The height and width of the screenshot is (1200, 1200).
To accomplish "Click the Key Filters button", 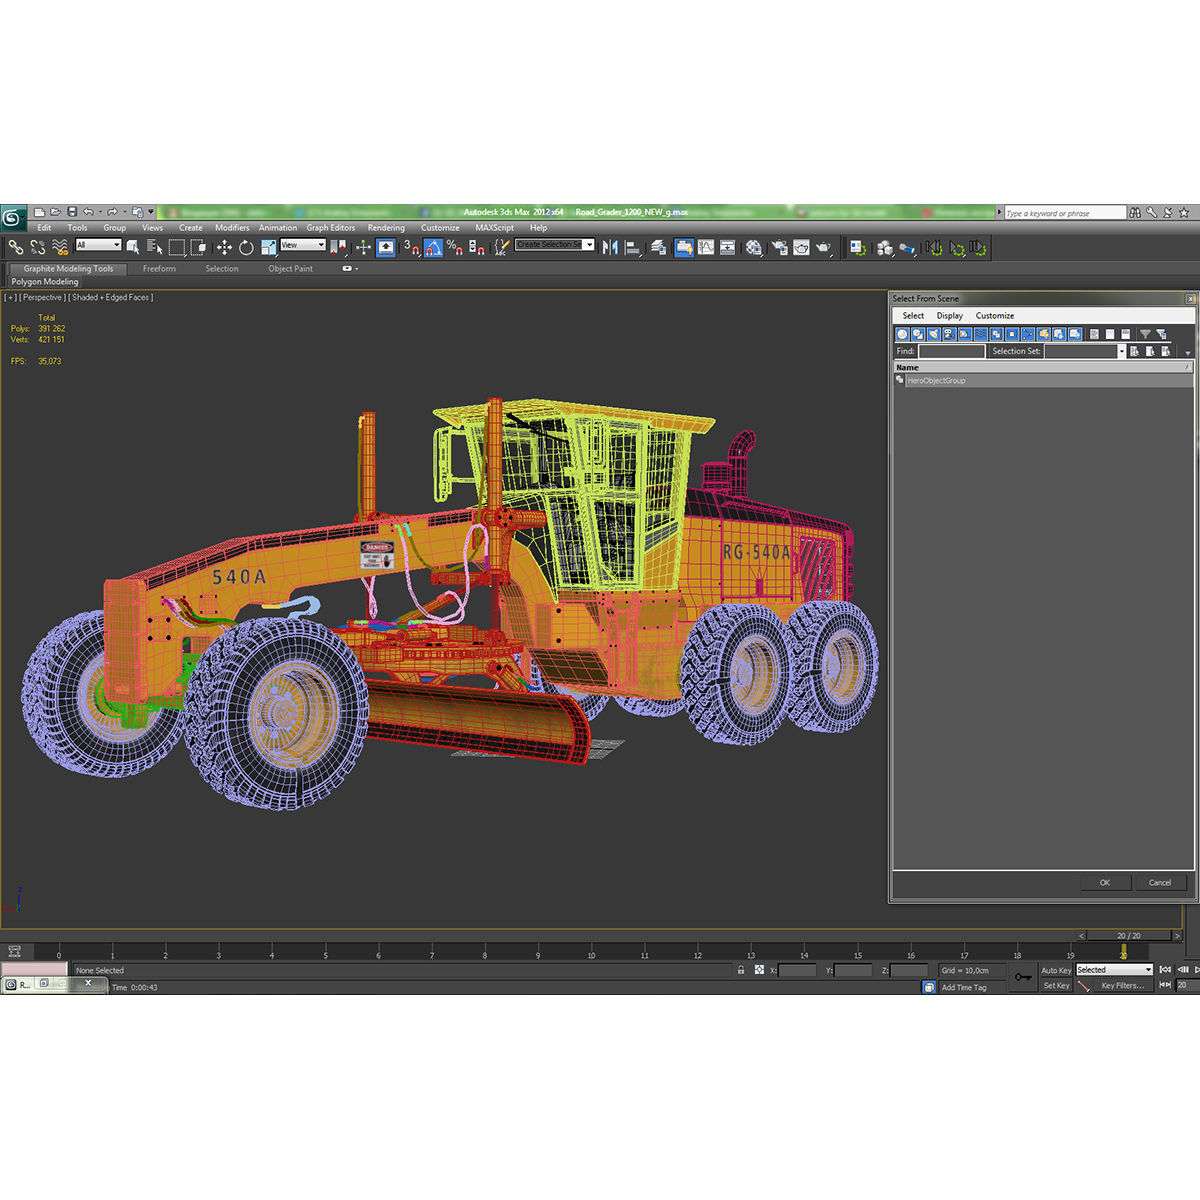I will tap(1122, 985).
